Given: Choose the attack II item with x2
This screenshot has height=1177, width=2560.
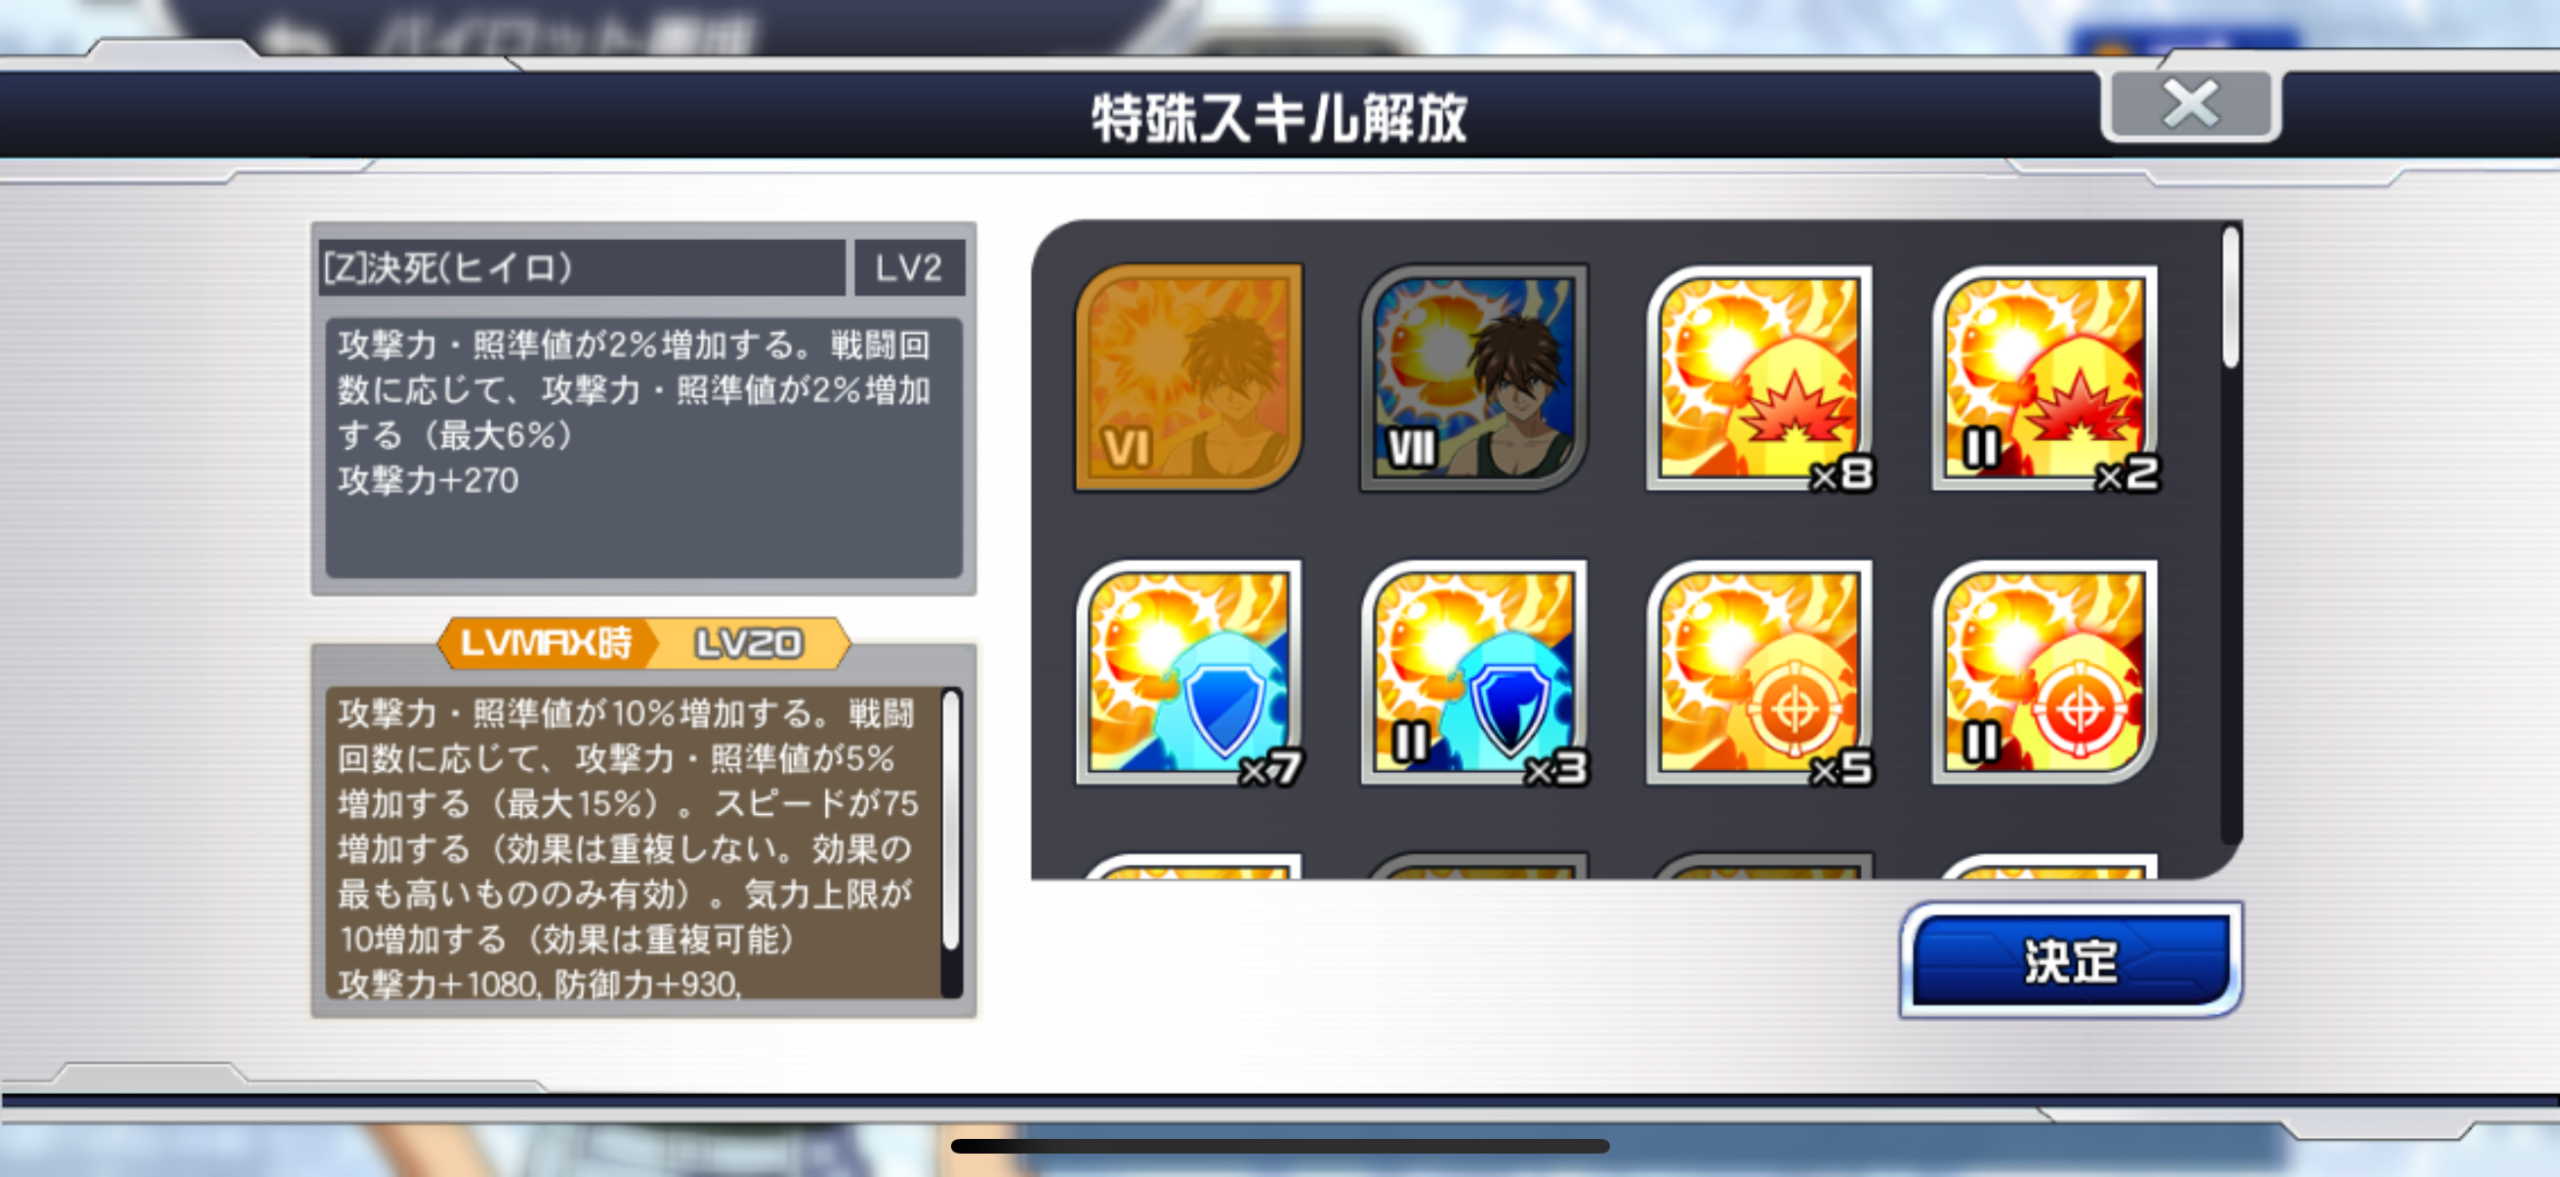Looking at the screenshot, I should (2046, 377).
